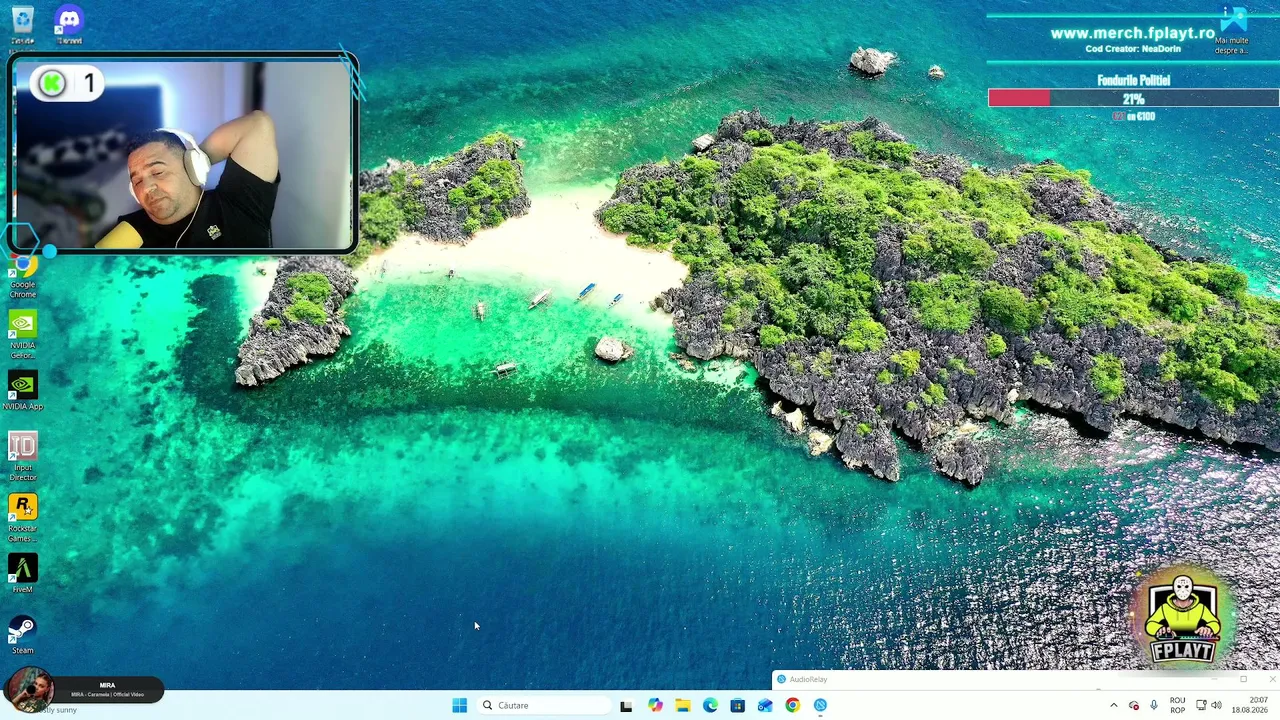The height and width of the screenshot is (720, 1280).
Task: Click the Fondurile Politiei progress bar
Action: coord(1133,98)
